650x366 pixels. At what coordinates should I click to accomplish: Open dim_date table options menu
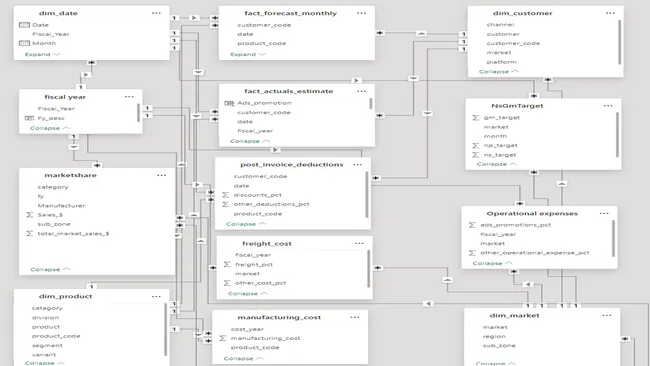click(x=156, y=13)
